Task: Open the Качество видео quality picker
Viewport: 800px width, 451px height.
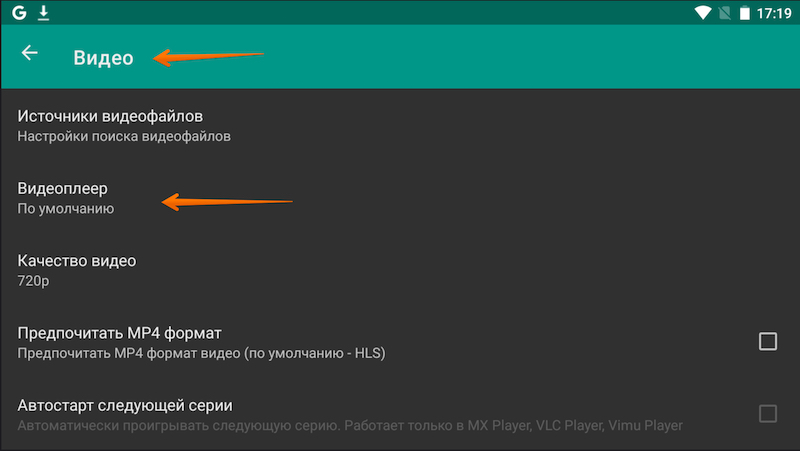Action: pyautogui.click(x=77, y=261)
